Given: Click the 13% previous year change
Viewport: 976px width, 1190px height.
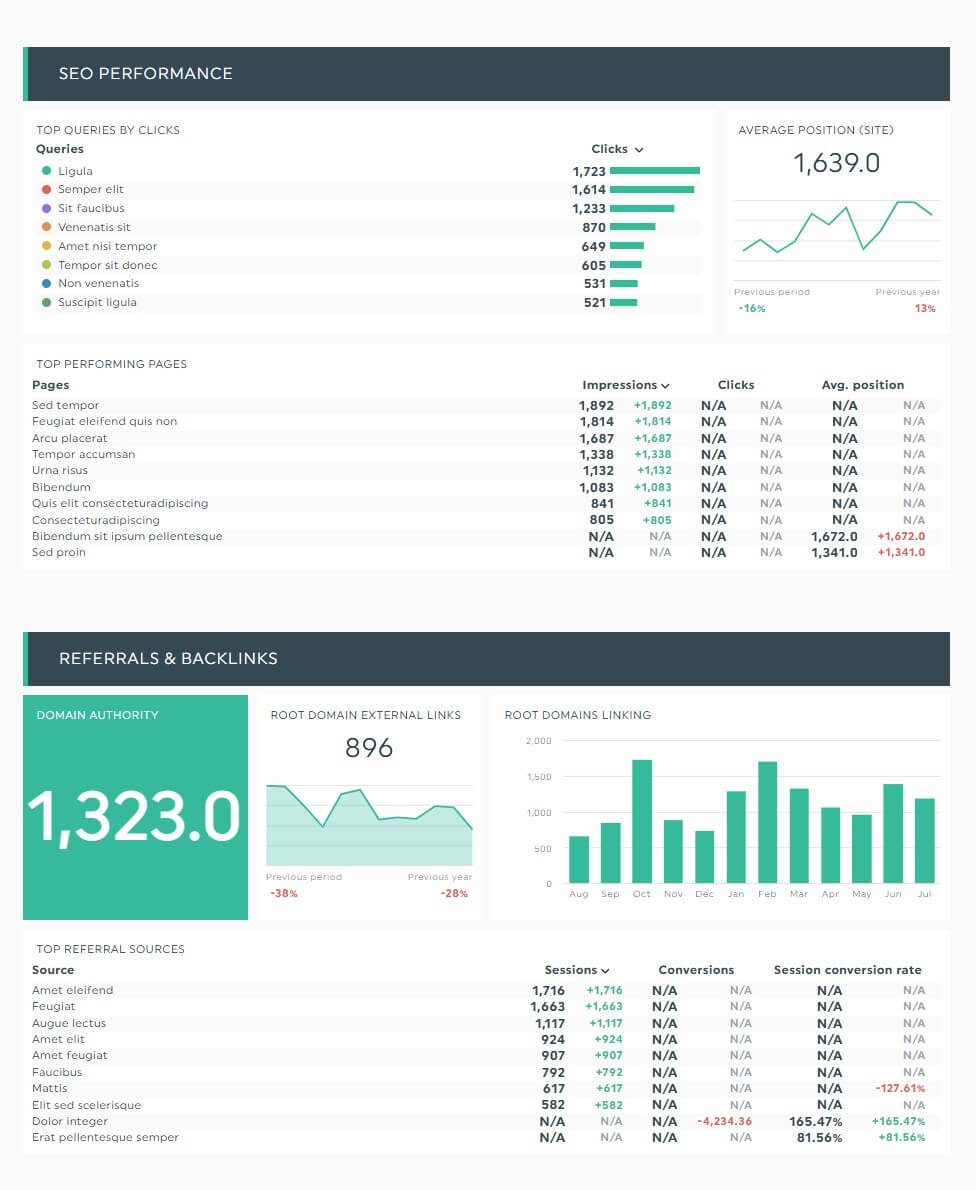Looking at the screenshot, I should [x=925, y=308].
